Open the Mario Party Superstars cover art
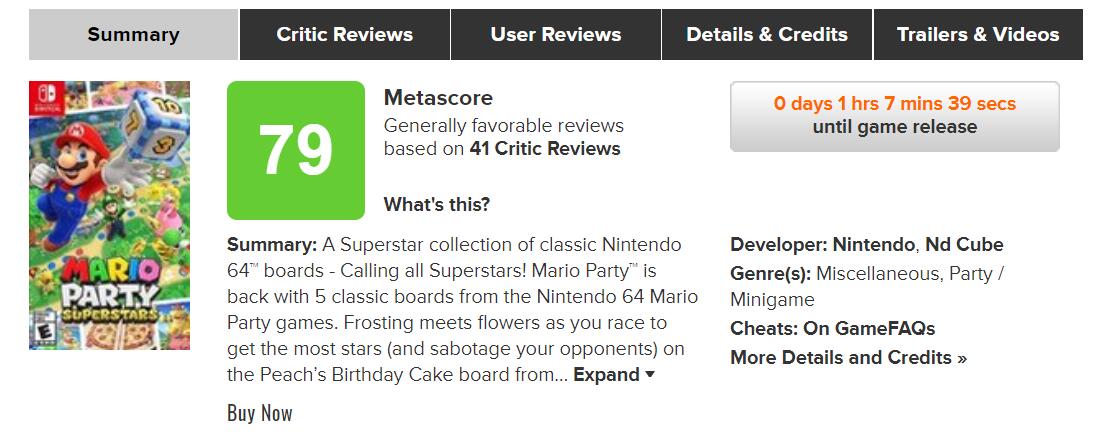The height and width of the screenshot is (434, 1099). click(x=109, y=215)
